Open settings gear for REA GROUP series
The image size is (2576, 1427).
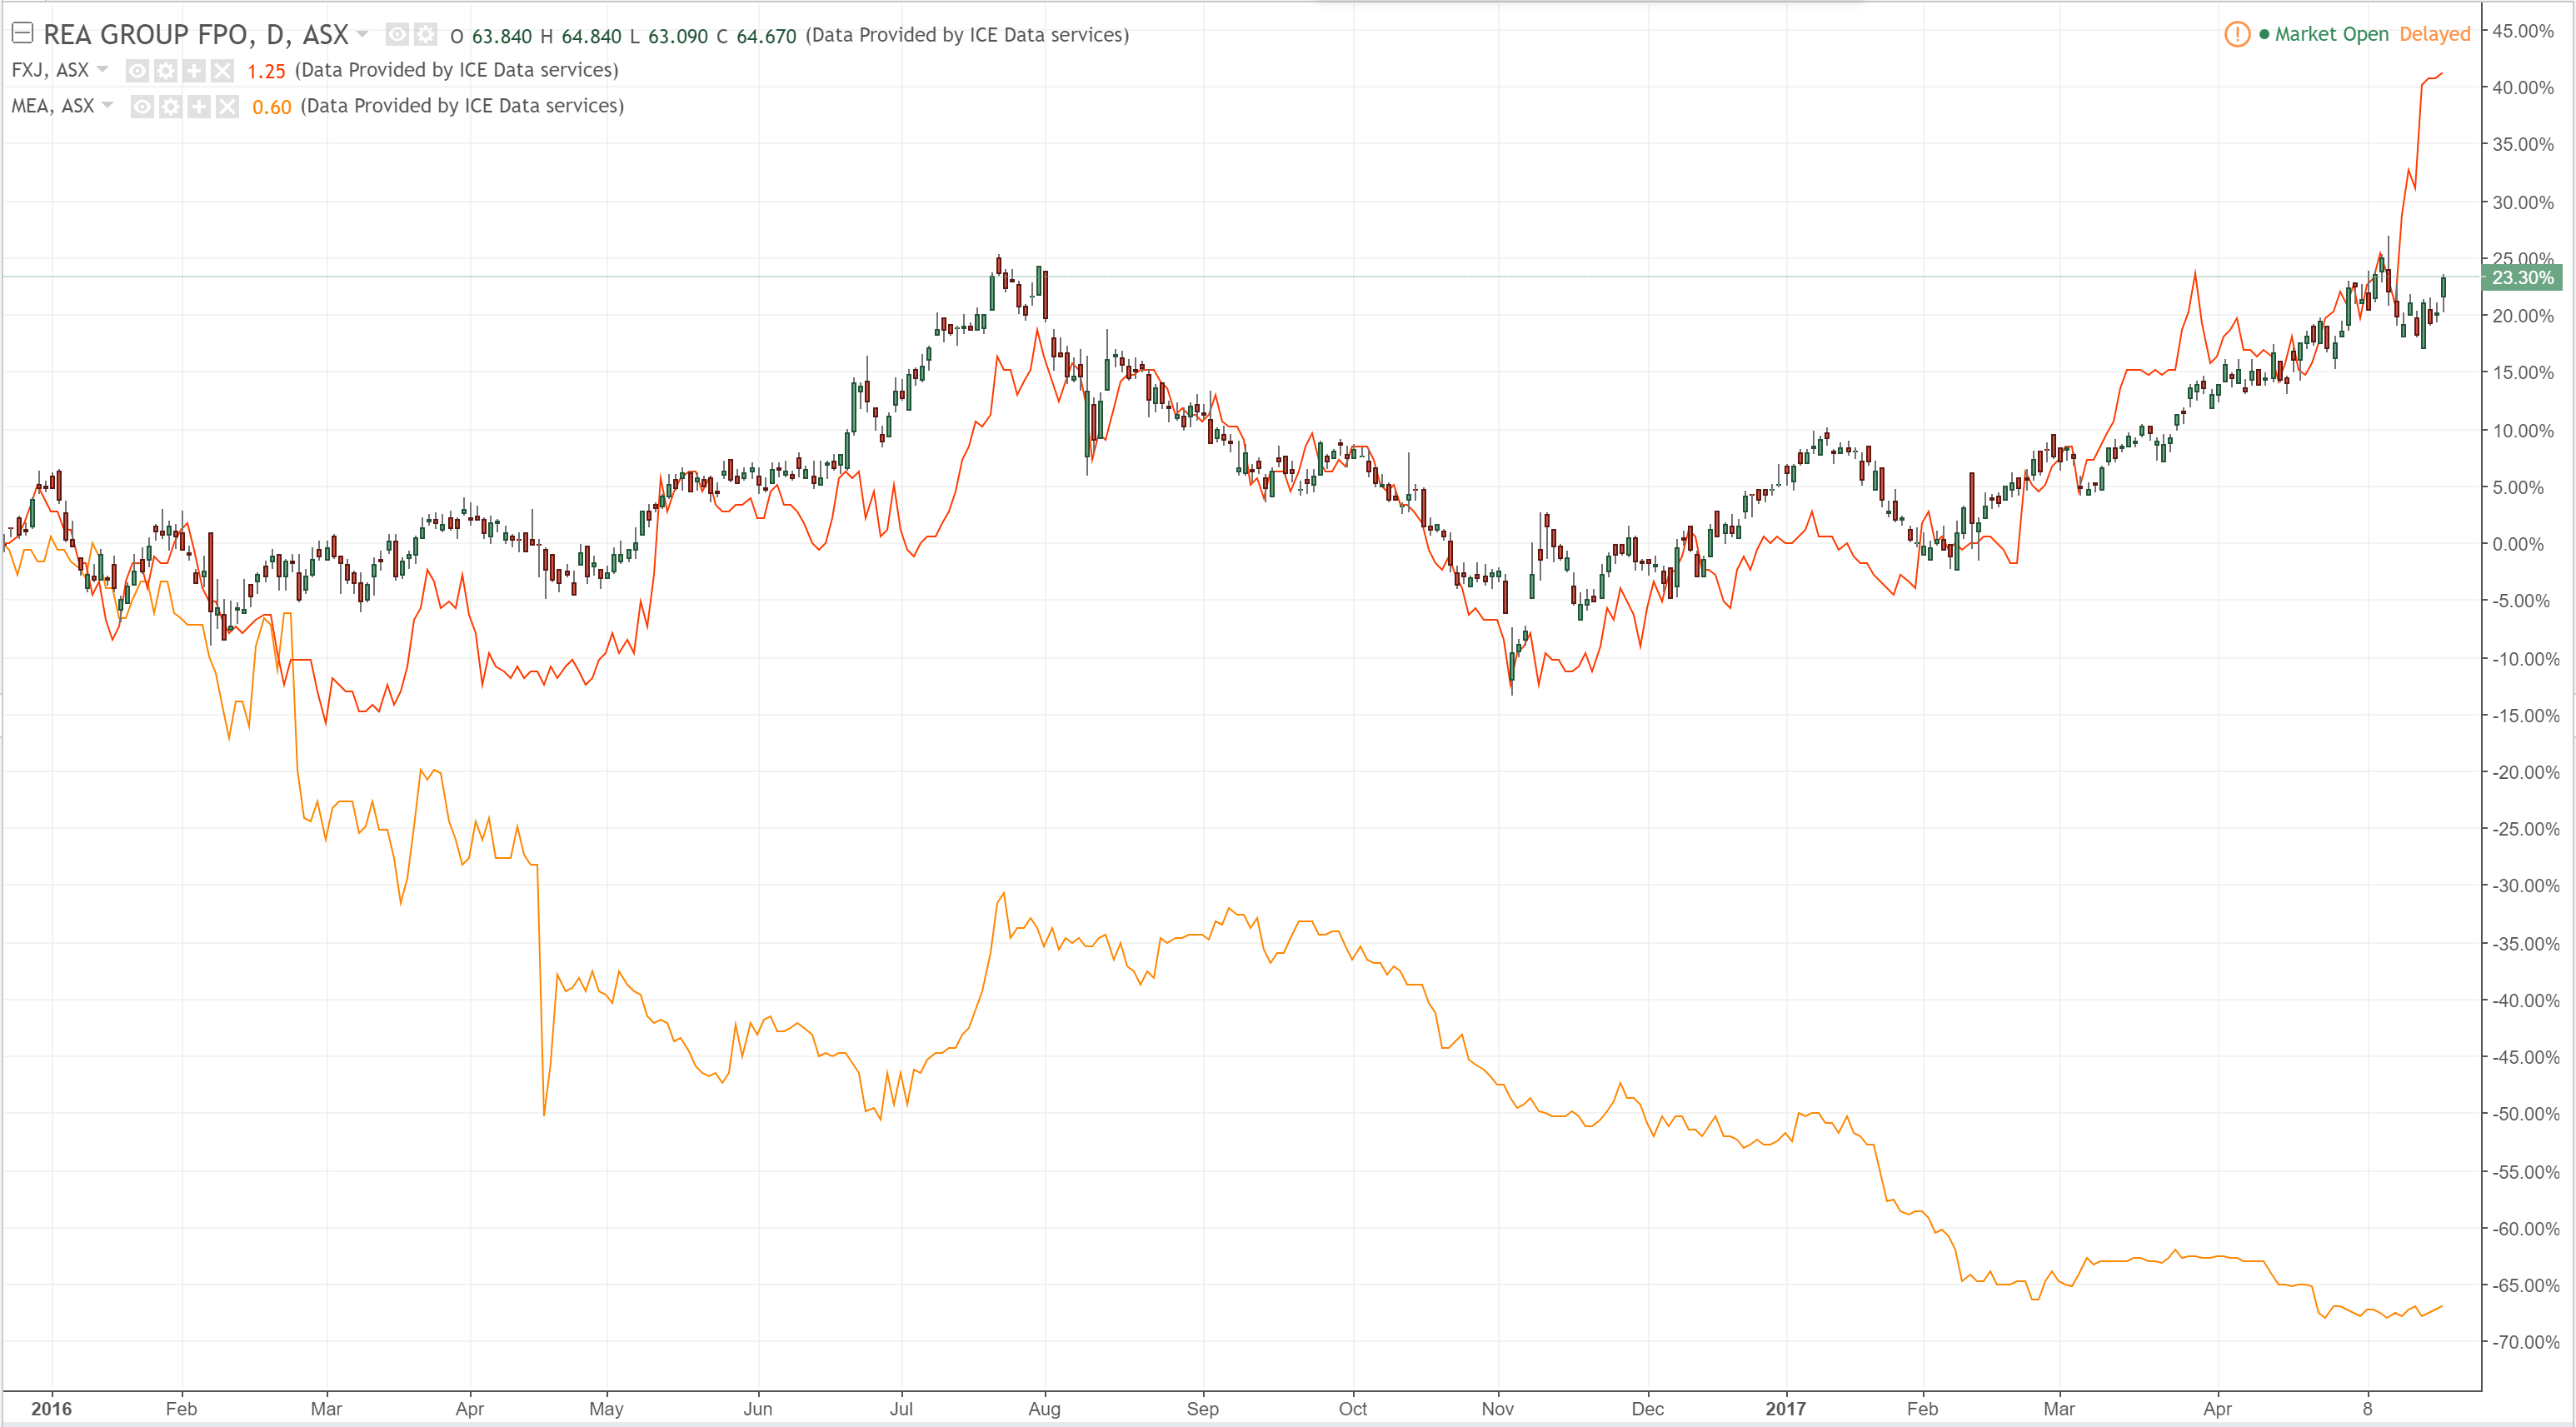pyautogui.click(x=426, y=35)
